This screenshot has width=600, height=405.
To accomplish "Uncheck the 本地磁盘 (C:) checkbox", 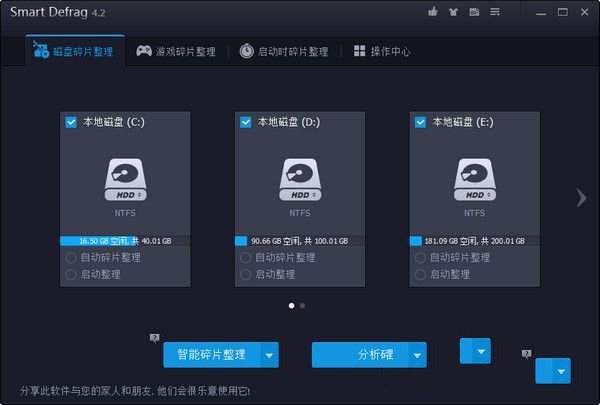I will coord(71,122).
